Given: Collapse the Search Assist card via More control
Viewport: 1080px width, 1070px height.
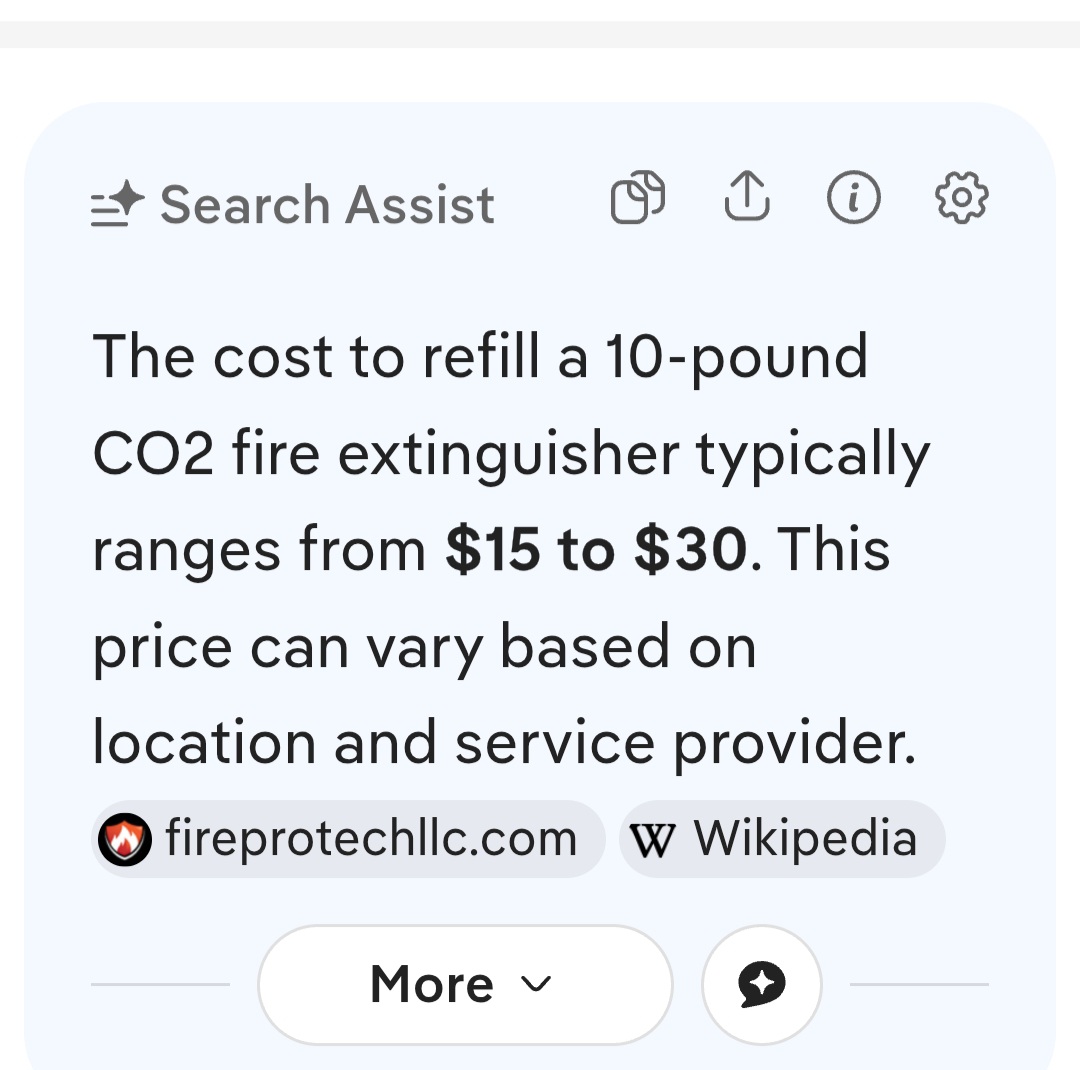Looking at the screenshot, I should click(x=465, y=984).
